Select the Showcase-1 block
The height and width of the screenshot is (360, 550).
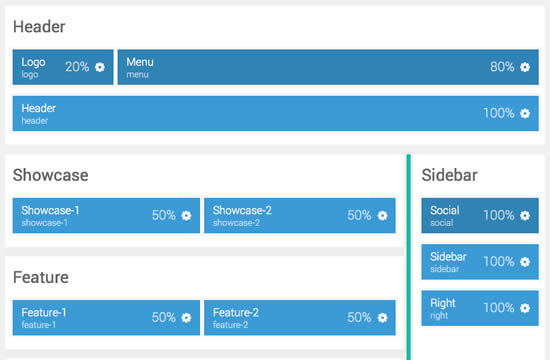coord(106,215)
